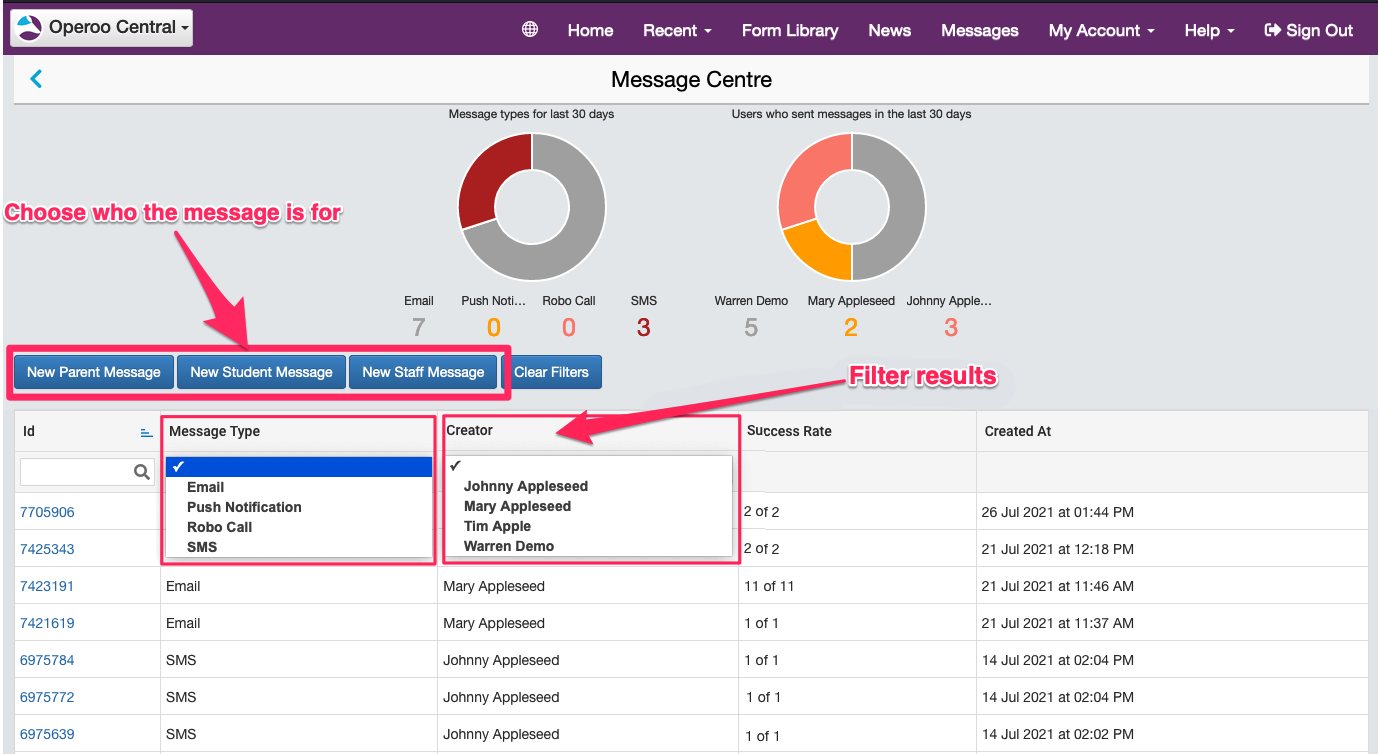Click the Operoo logo icon
Screen dimensions: 1378x754
[x=30, y=28]
